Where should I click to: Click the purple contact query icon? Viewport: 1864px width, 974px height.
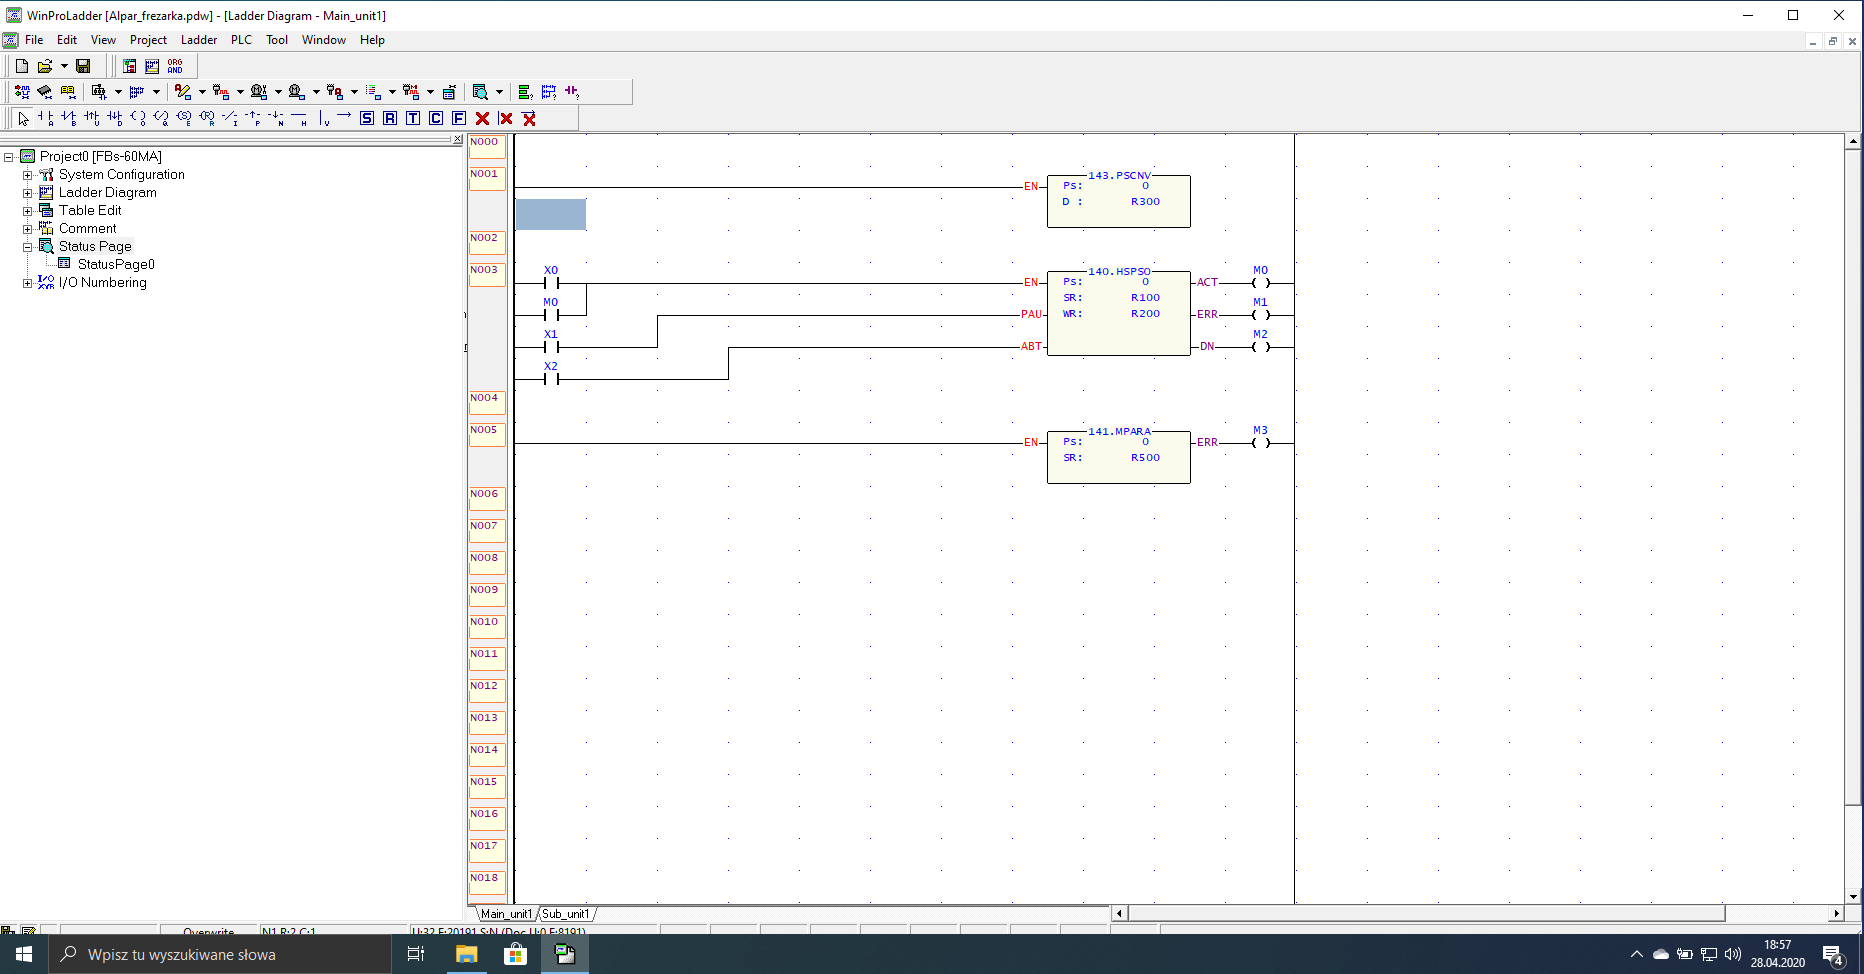572,92
